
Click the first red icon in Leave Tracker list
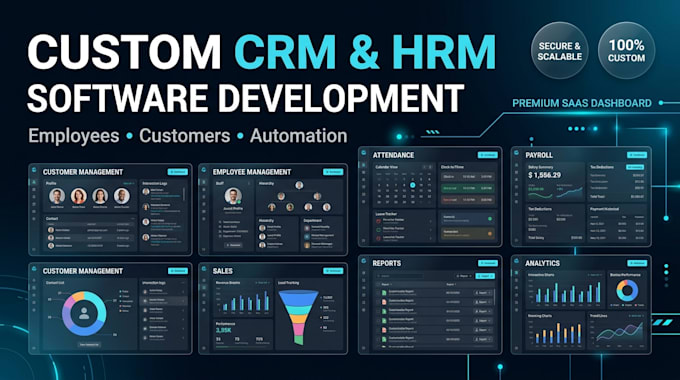[379, 221]
